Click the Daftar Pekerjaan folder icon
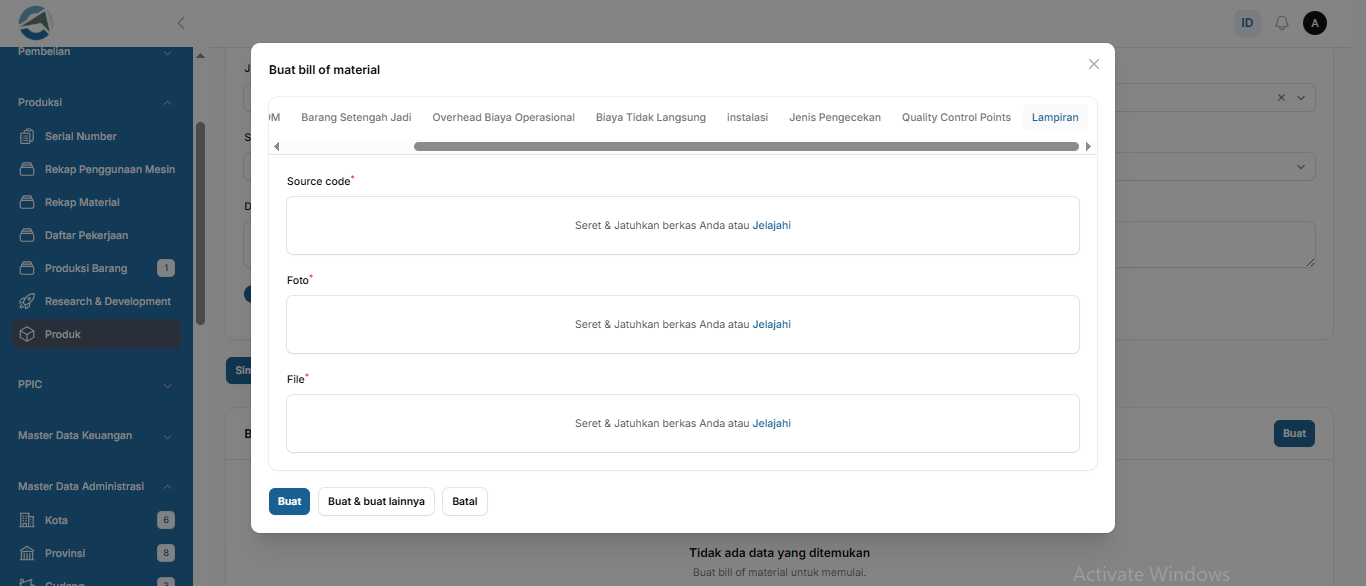The image size is (1366, 586). [x=27, y=235]
